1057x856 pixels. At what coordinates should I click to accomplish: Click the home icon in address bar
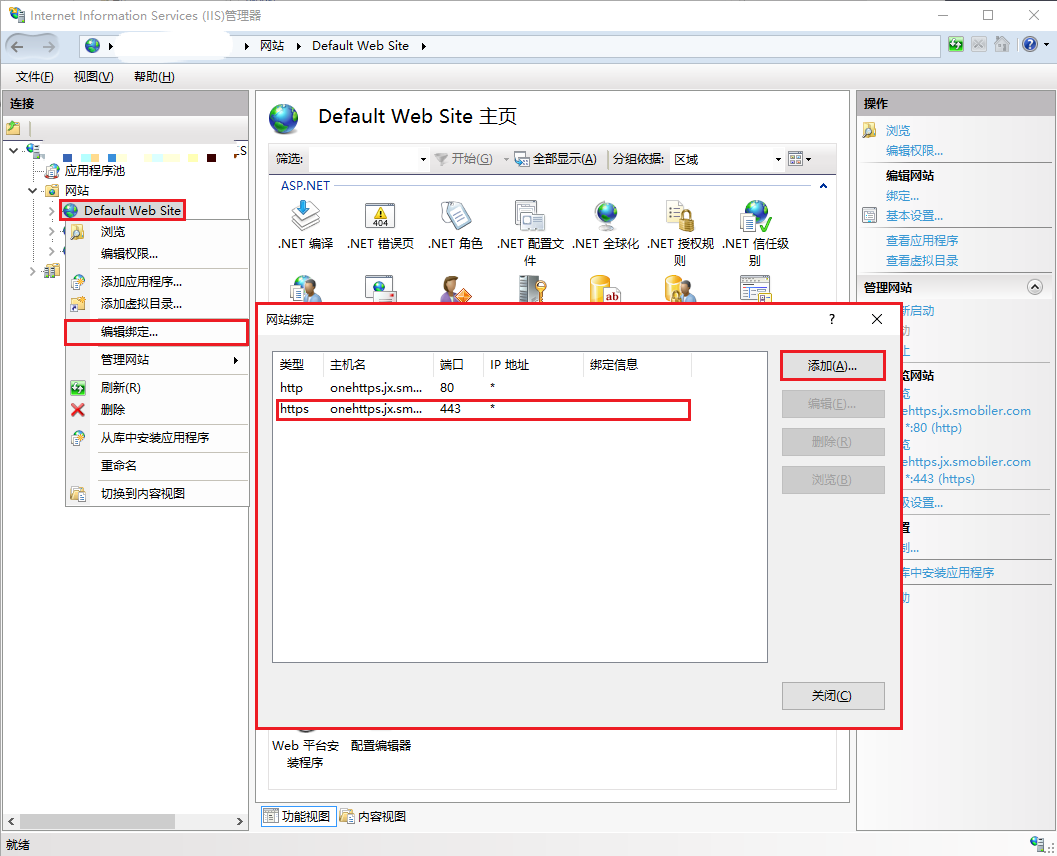click(x=1002, y=45)
